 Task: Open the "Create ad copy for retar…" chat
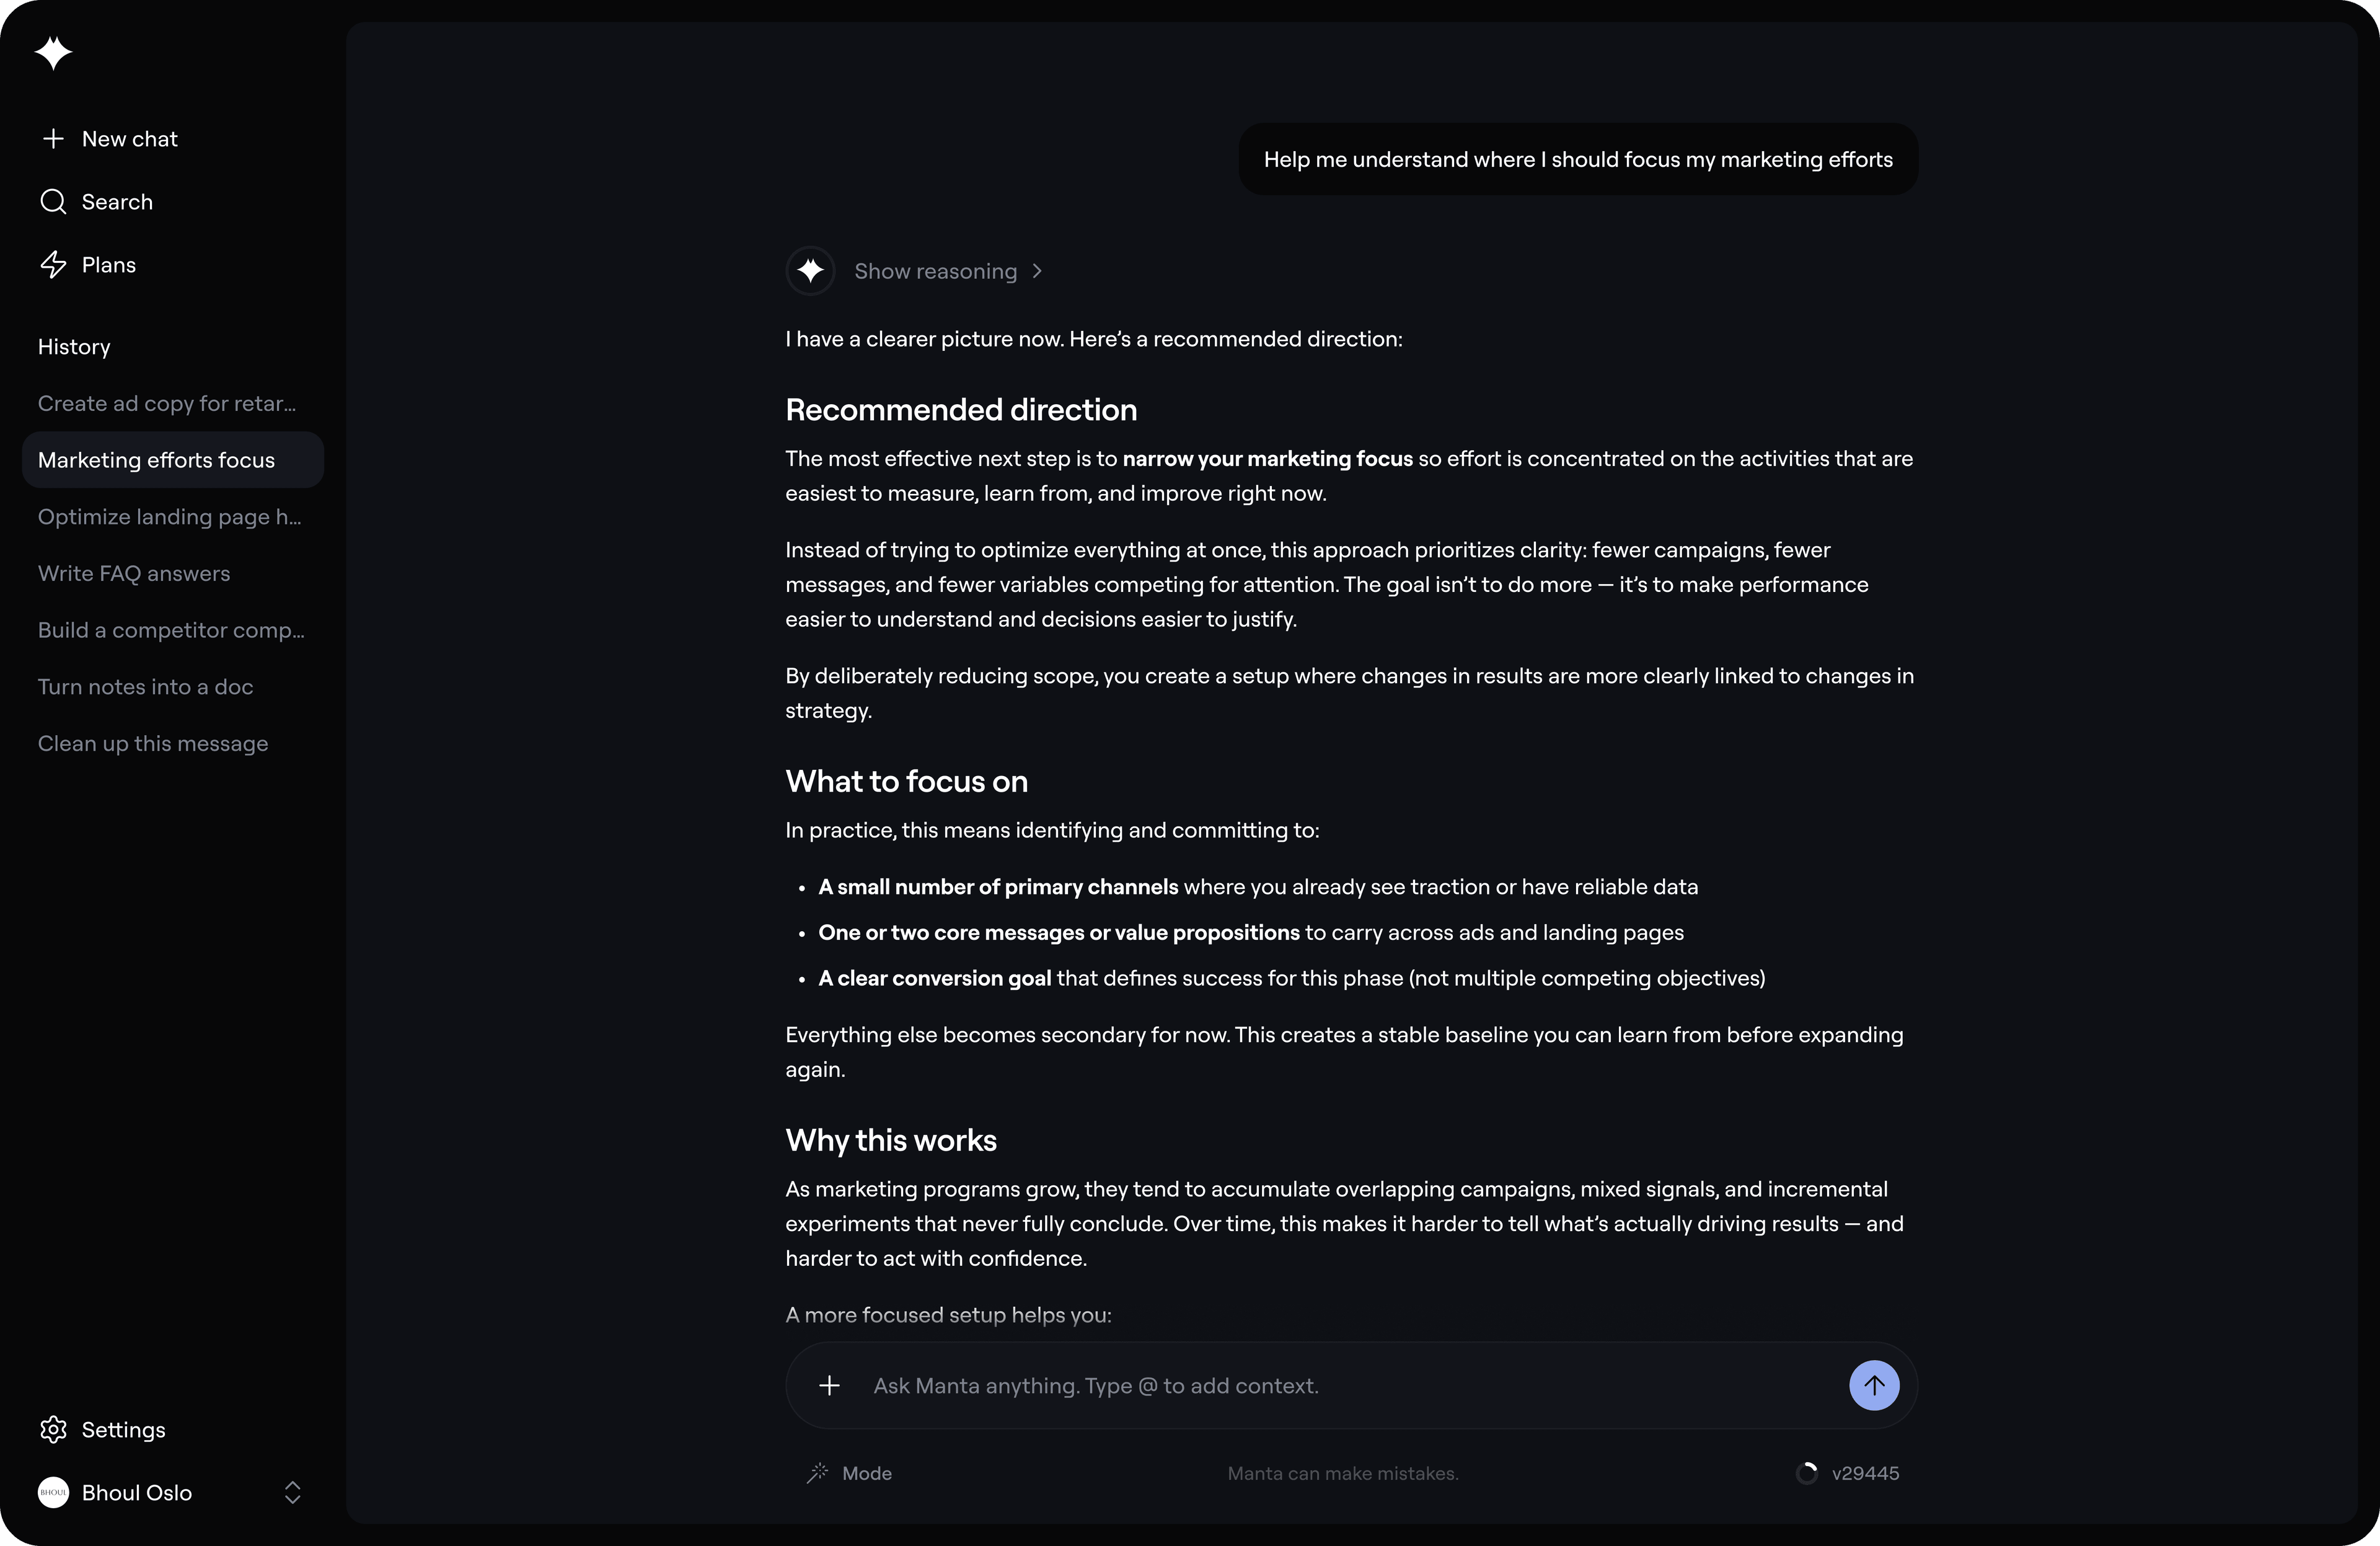coord(167,404)
